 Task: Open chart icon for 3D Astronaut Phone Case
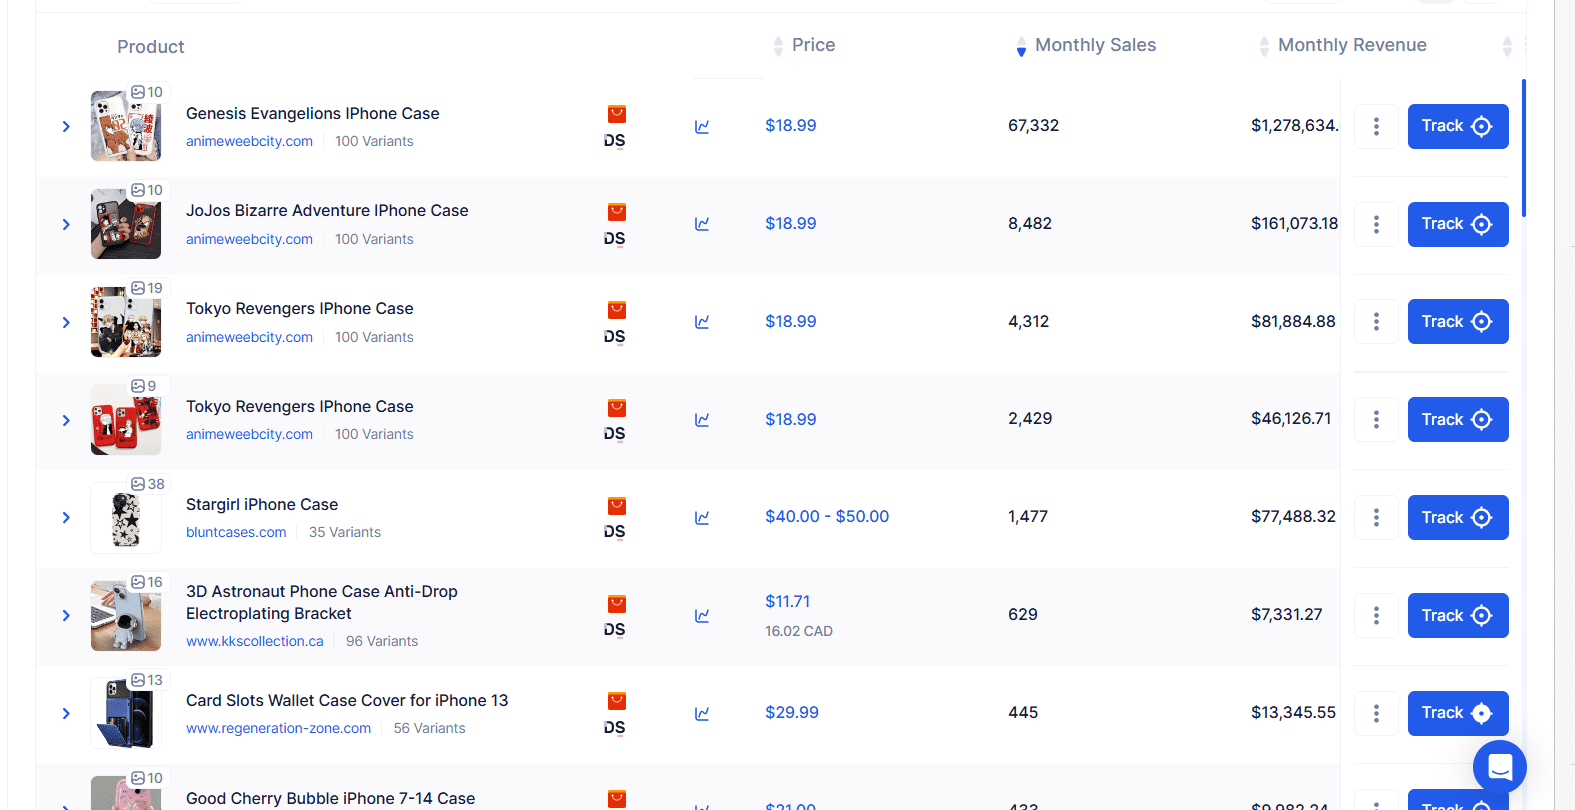(702, 616)
